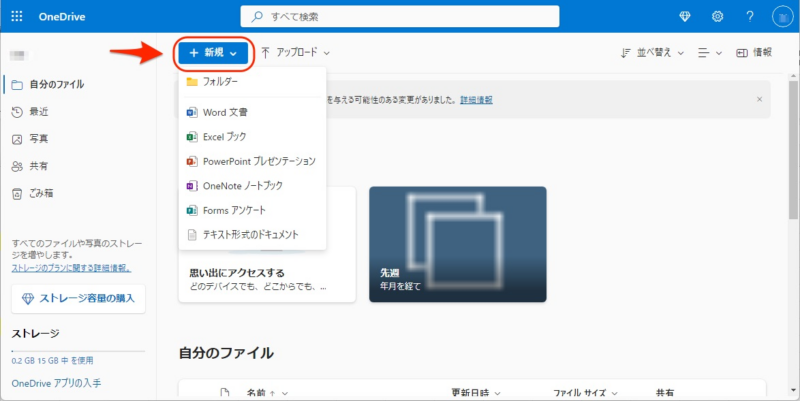Open the premium diamond icon in header
The height and width of the screenshot is (401, 800).
click(685, 16)
